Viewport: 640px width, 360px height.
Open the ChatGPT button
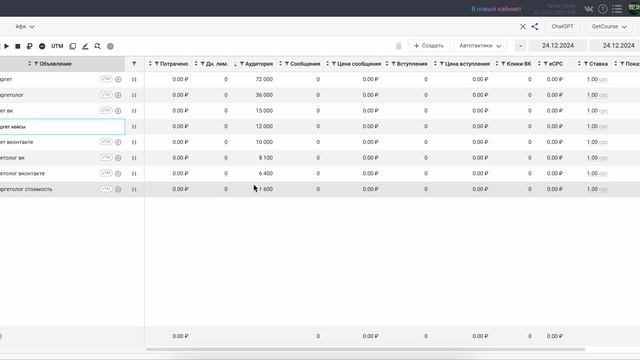tap(562, 27)
